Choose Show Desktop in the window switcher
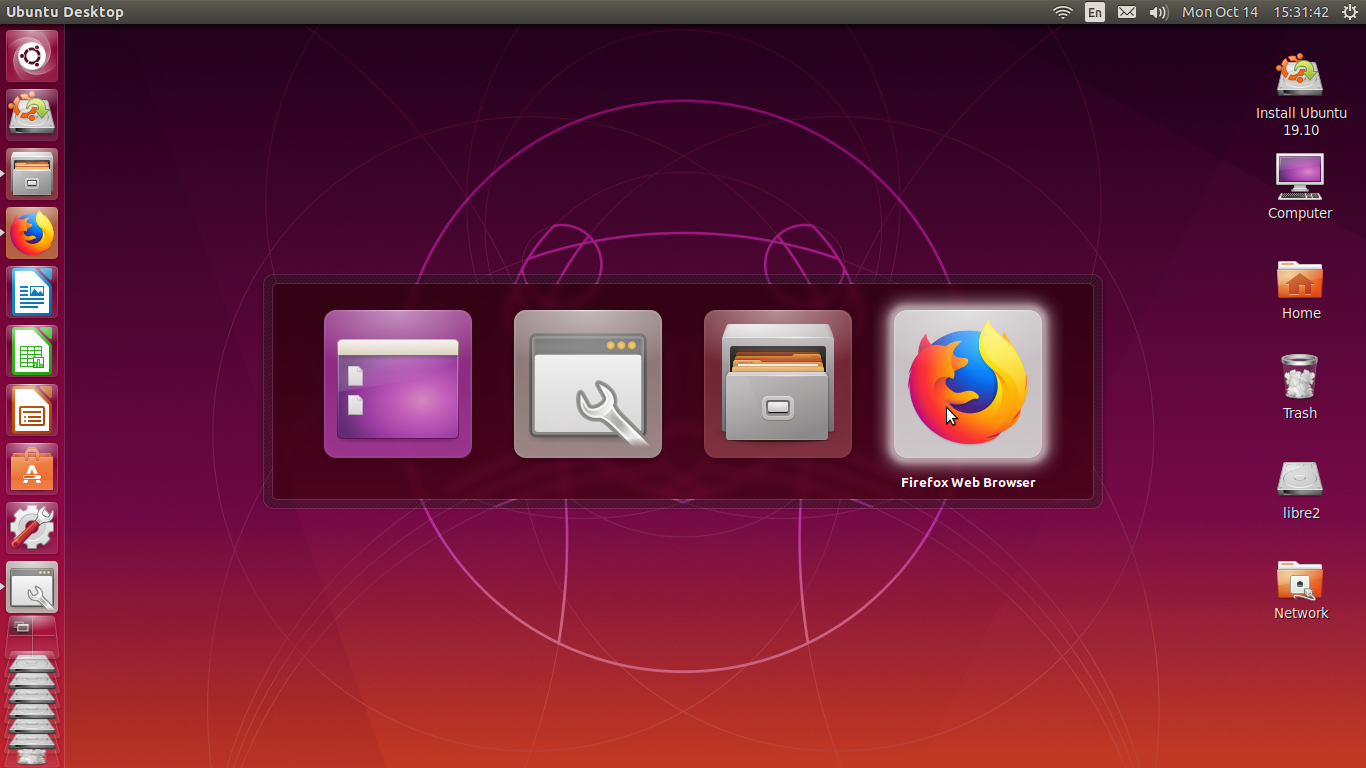This screenshot has height=768, width=1366. tap(398, 384)
